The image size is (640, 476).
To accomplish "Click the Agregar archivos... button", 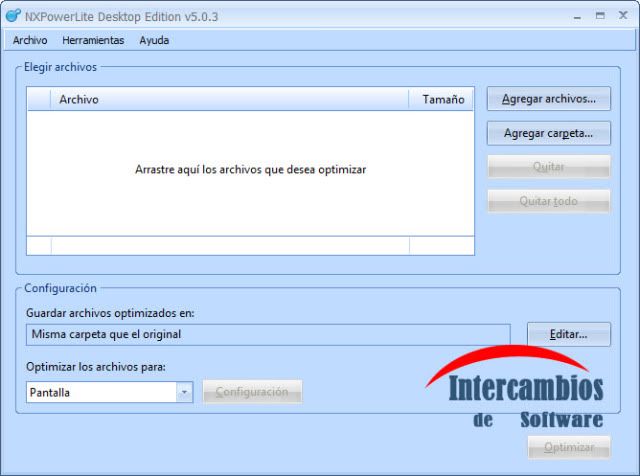I will 549,98.
